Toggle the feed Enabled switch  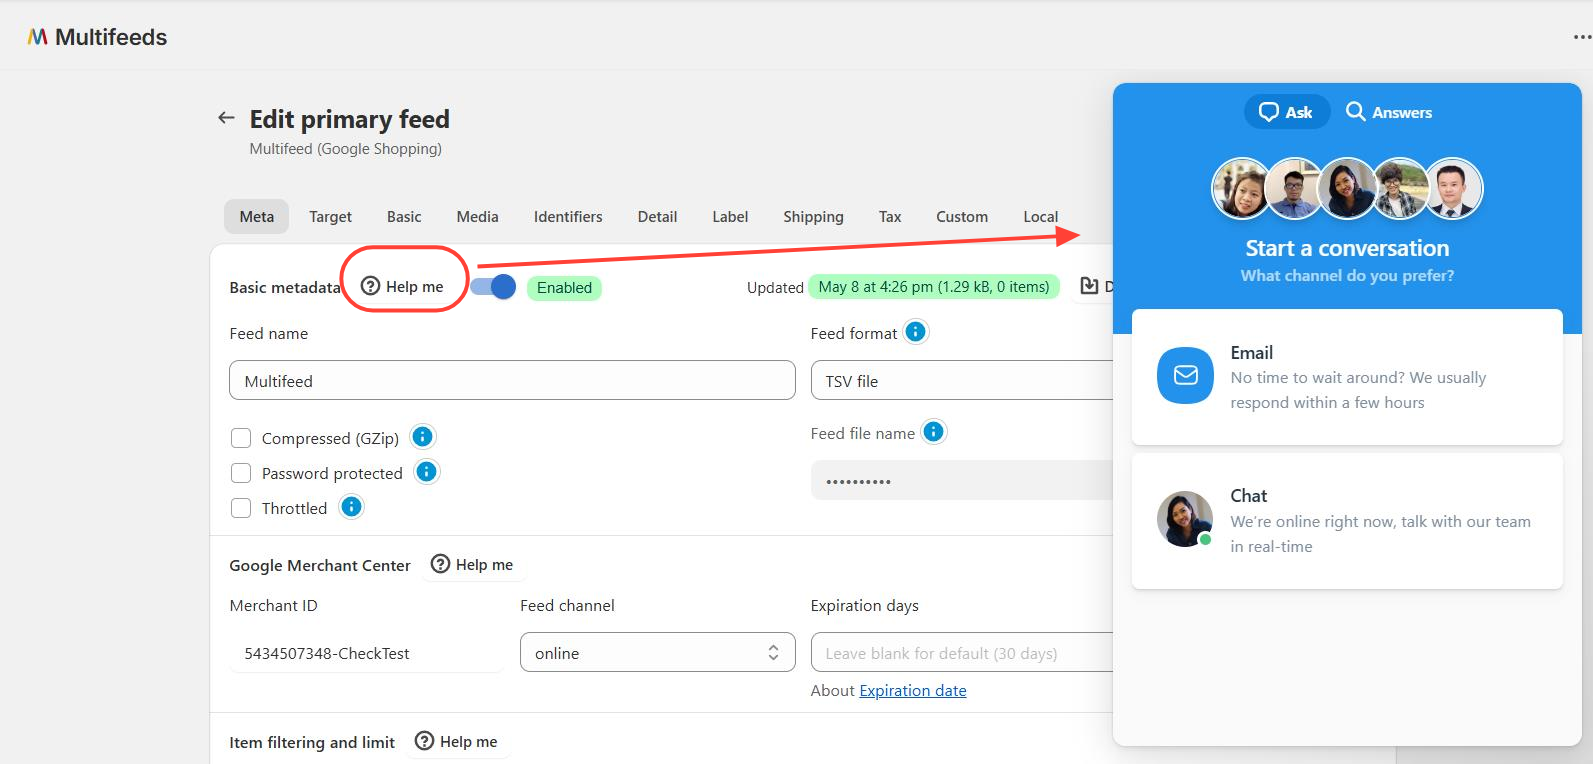pos(493,287)
